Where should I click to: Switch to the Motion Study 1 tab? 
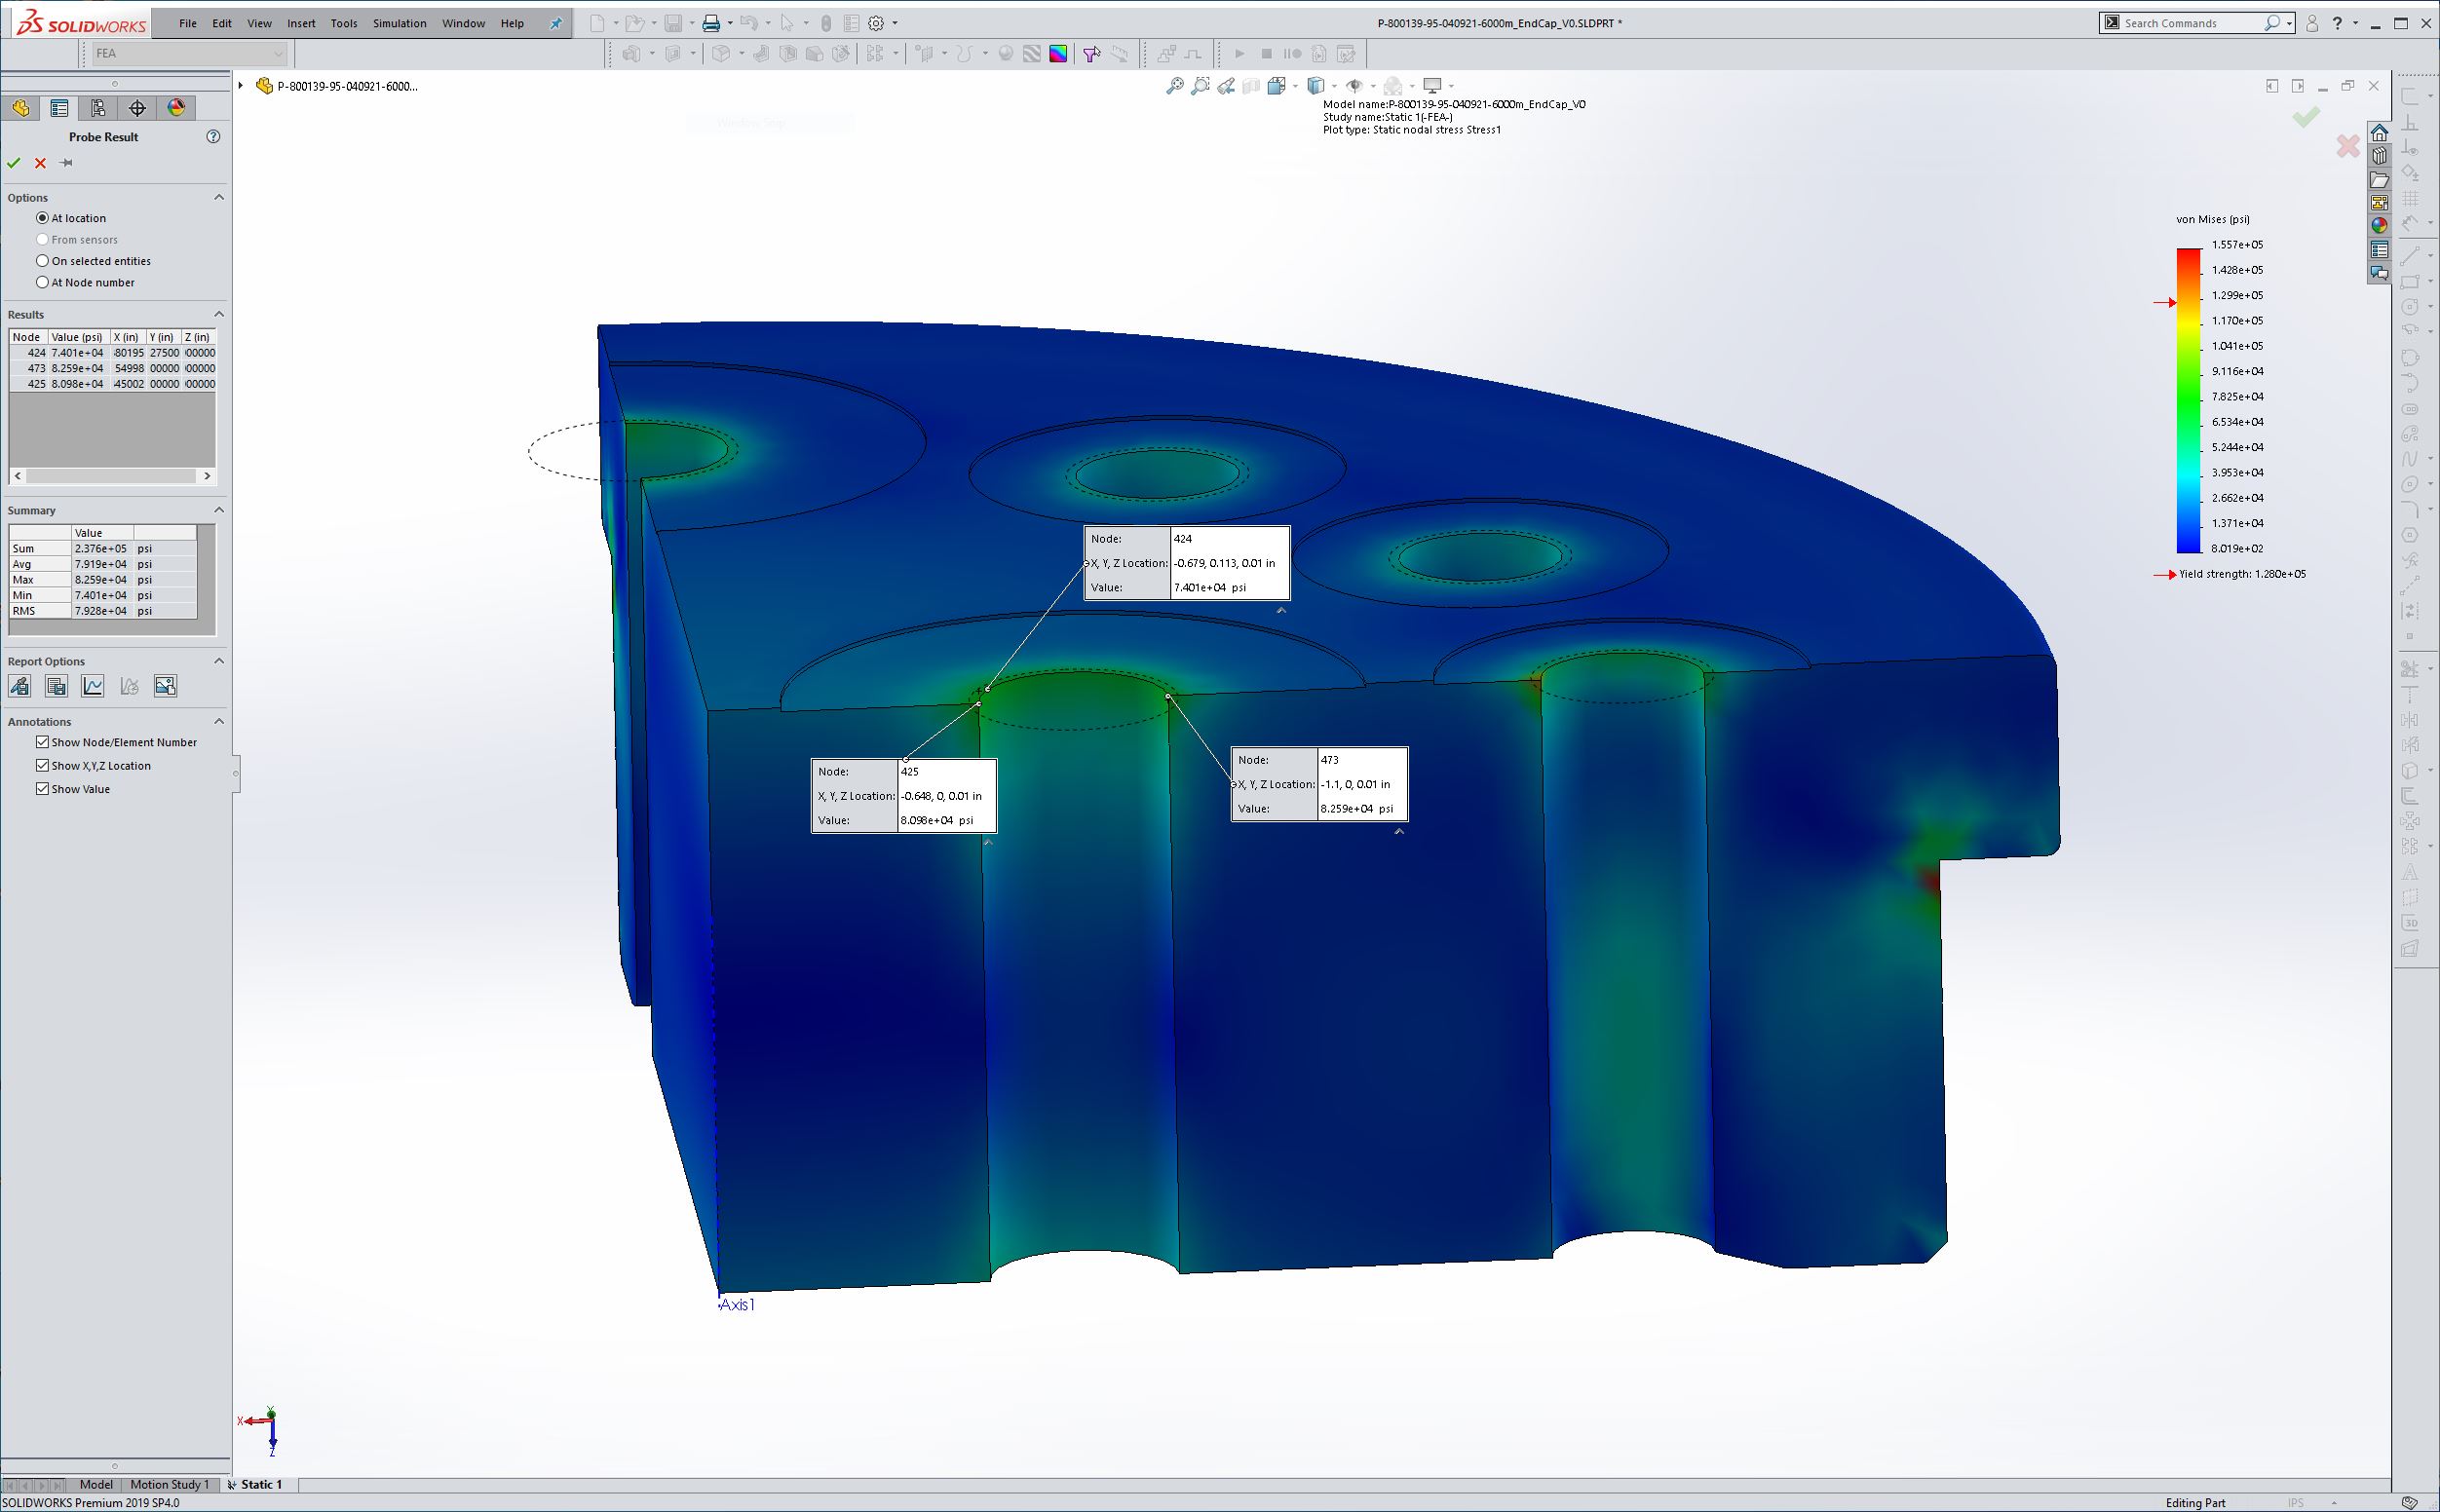(169, 1485)
